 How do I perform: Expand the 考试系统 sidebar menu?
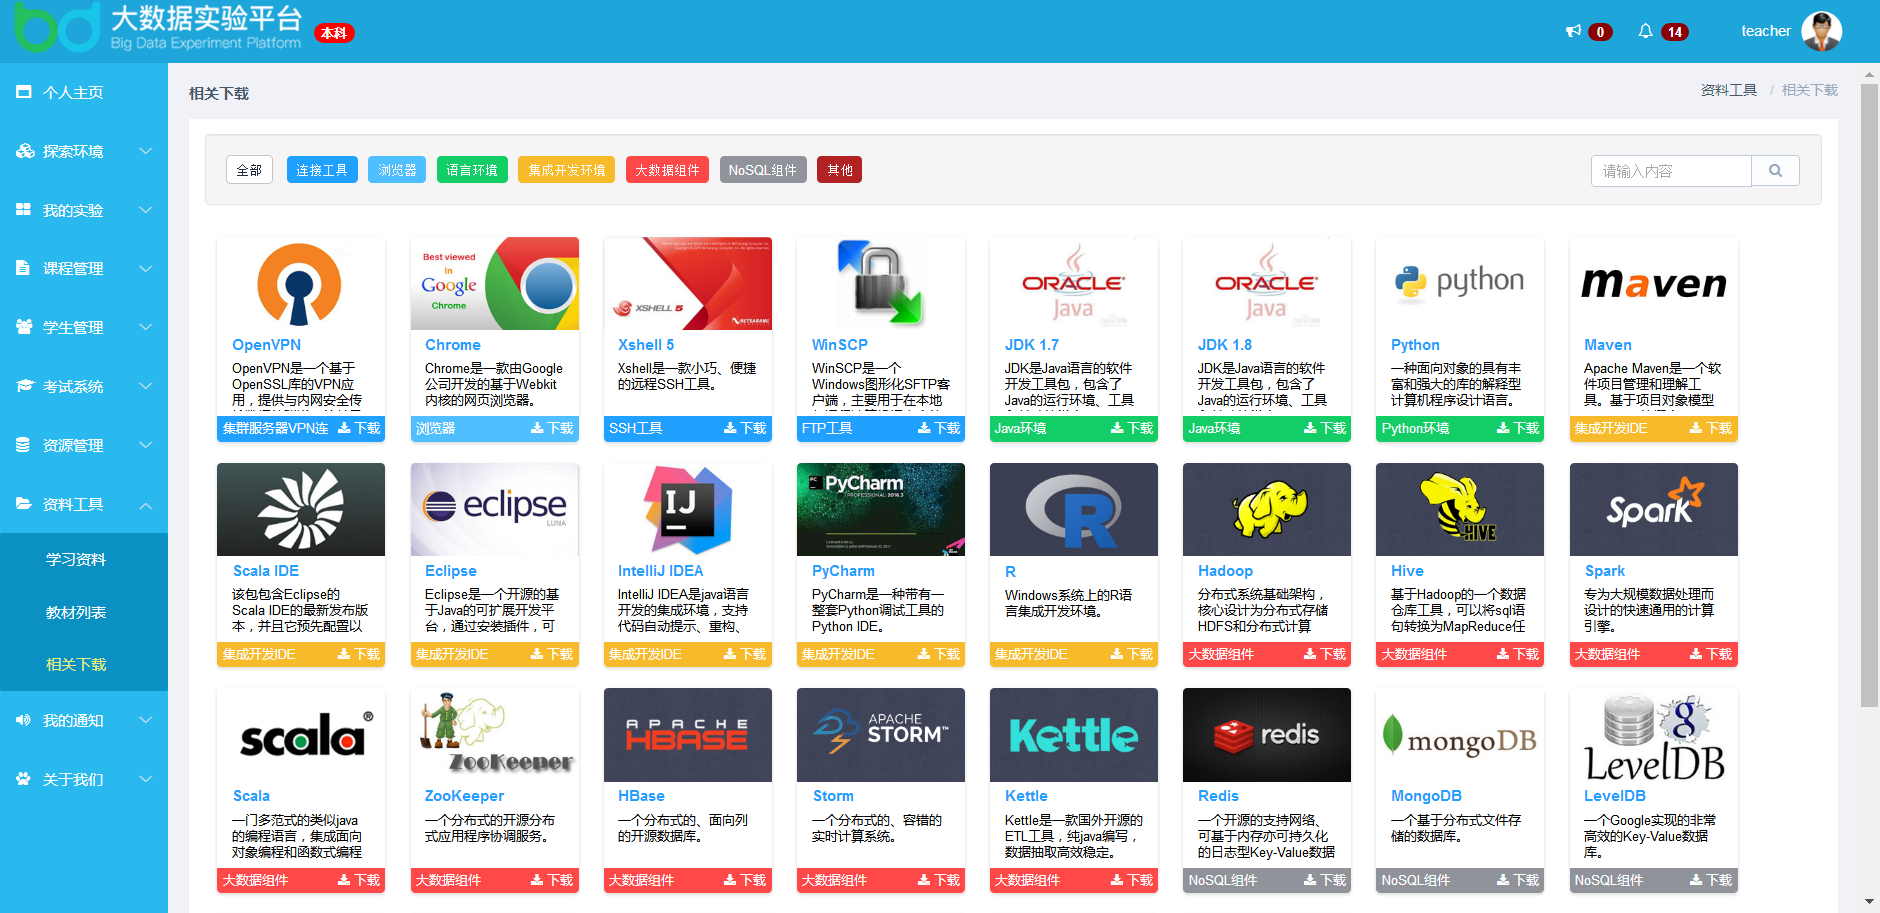point(84,386)
